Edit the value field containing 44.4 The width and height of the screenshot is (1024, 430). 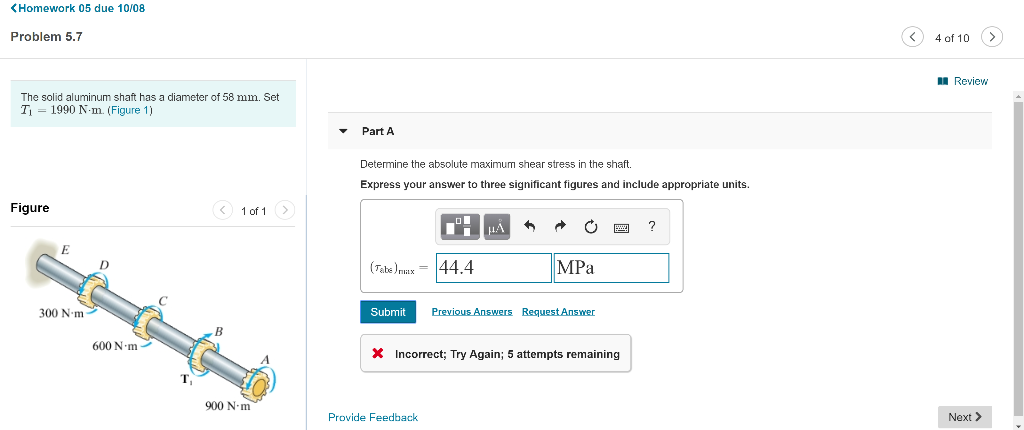494,268
